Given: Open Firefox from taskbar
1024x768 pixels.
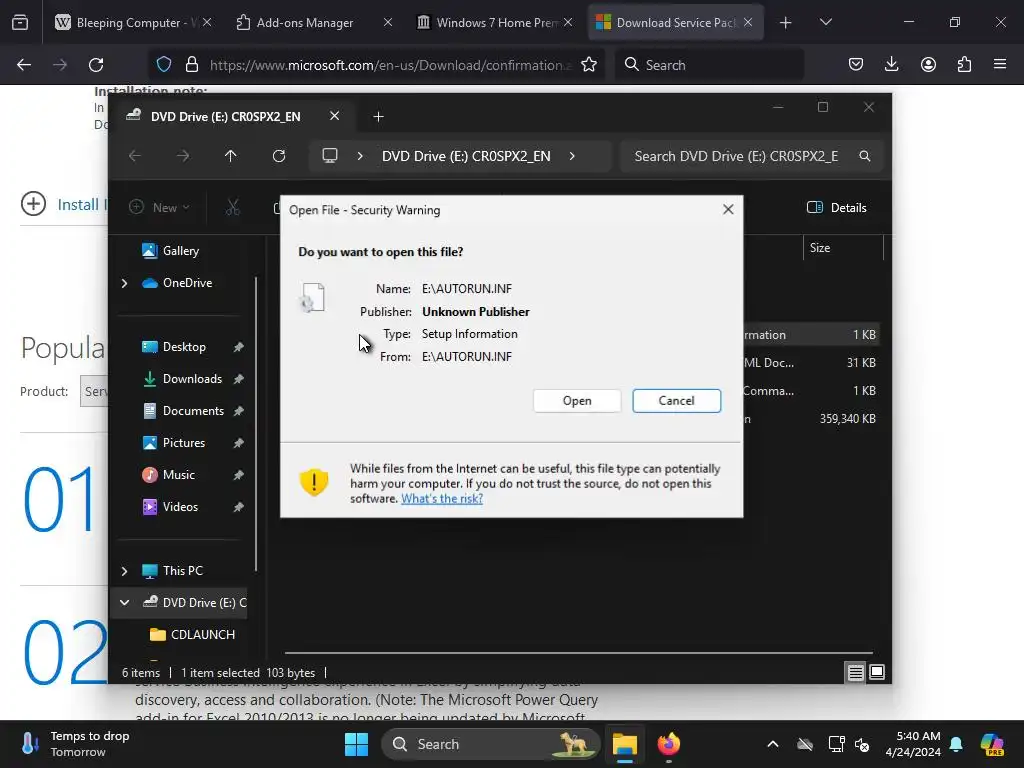Looking at the screenshot, I should [x=668, y=744].
